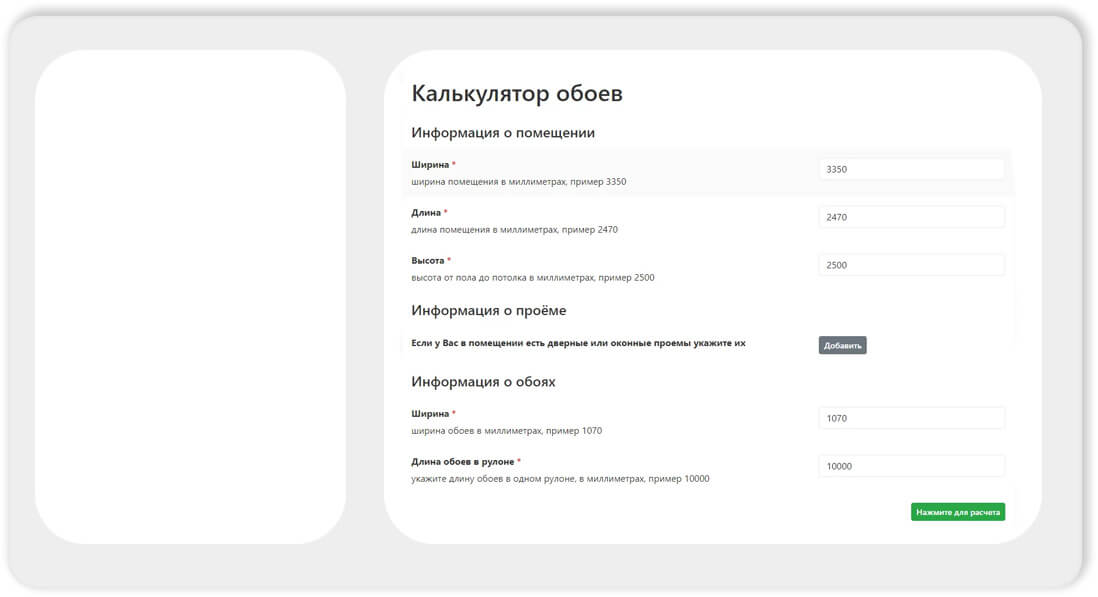Click the roll length input showing 10000
The width and height of the screenshot is (1098, 597).
coord(911,466)
